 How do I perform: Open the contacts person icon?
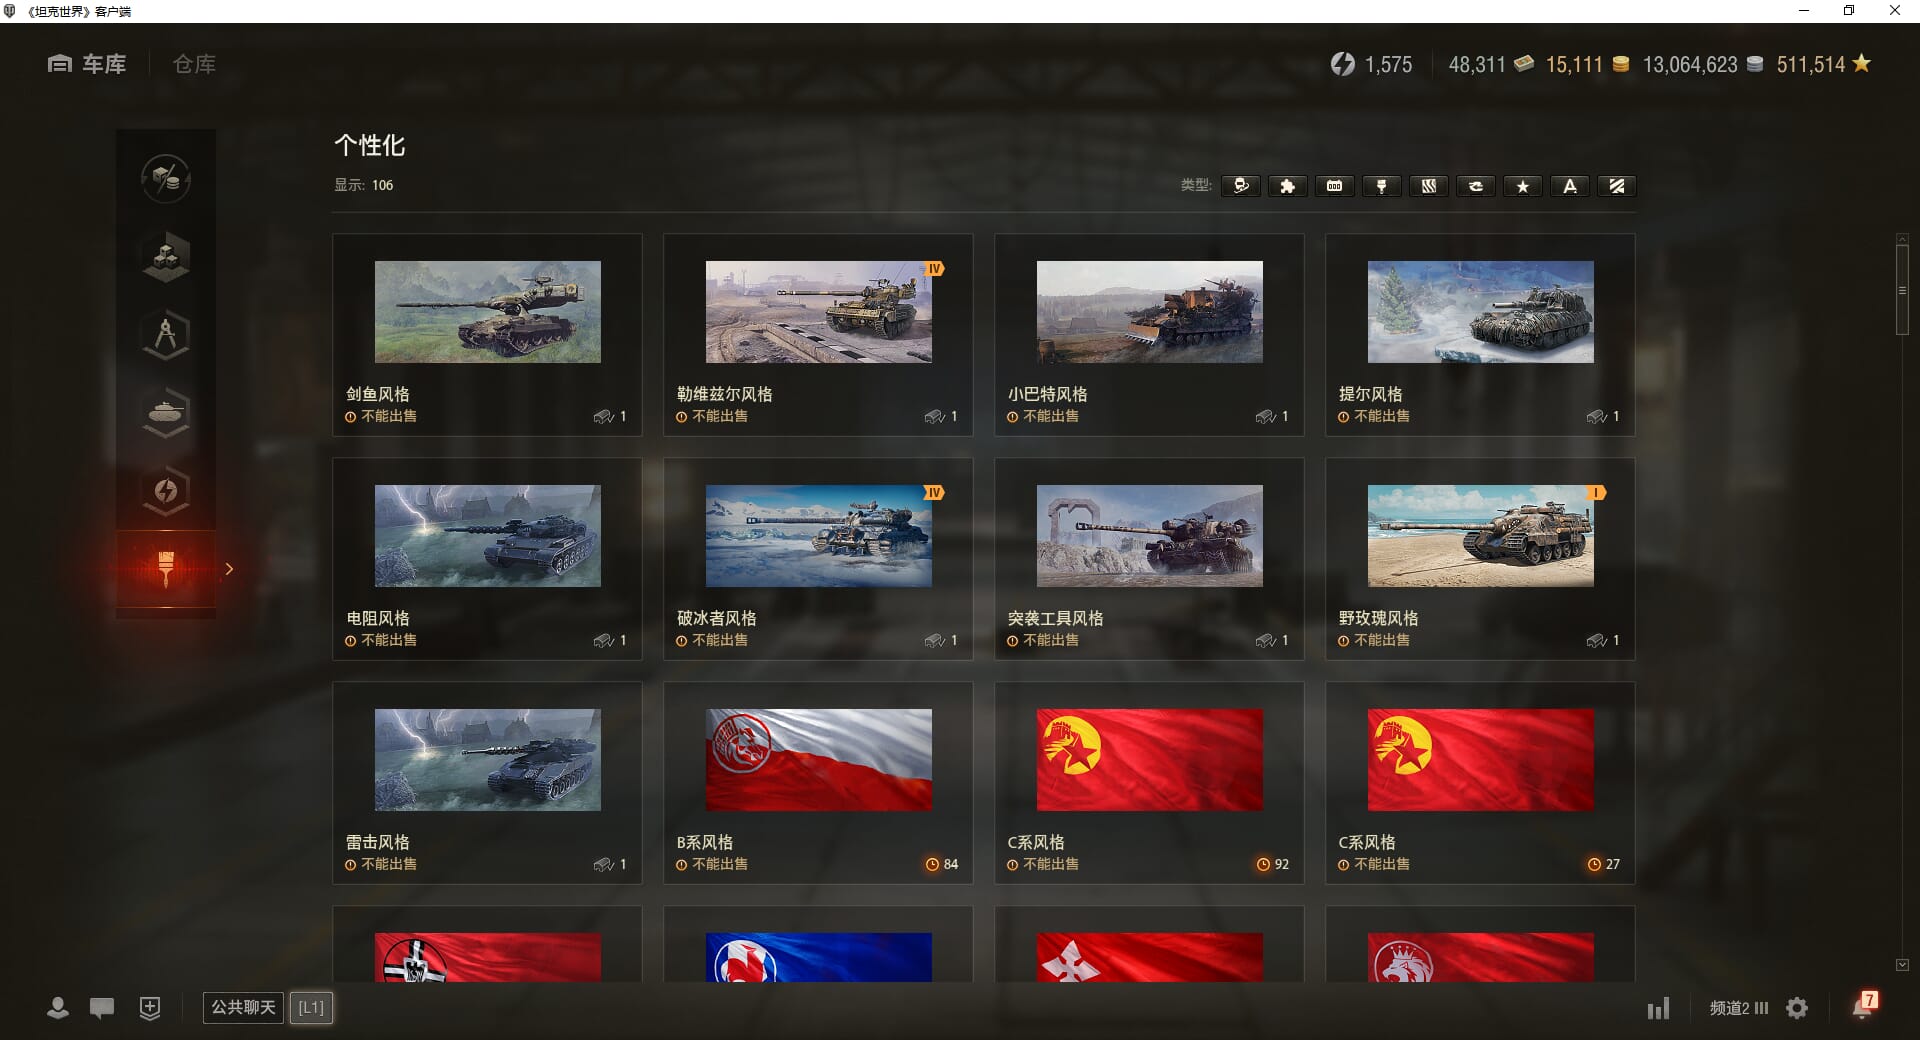[58, 1008]
